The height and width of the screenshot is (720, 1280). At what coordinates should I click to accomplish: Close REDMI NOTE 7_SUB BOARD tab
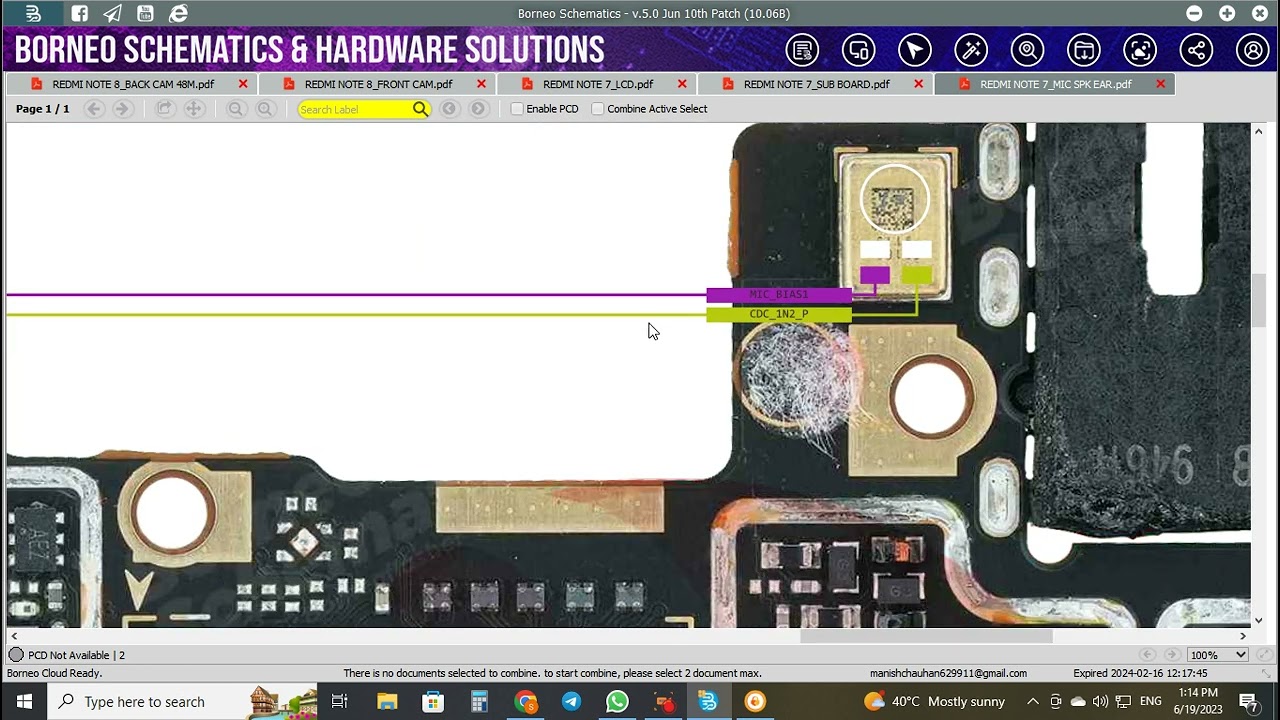(918, 84)
